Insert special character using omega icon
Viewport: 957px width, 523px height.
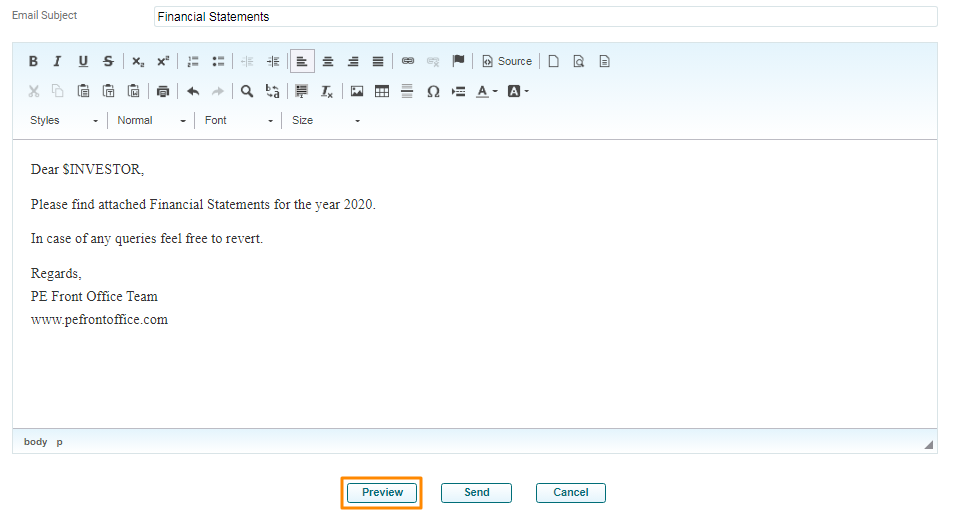click(x=433, y=91)
